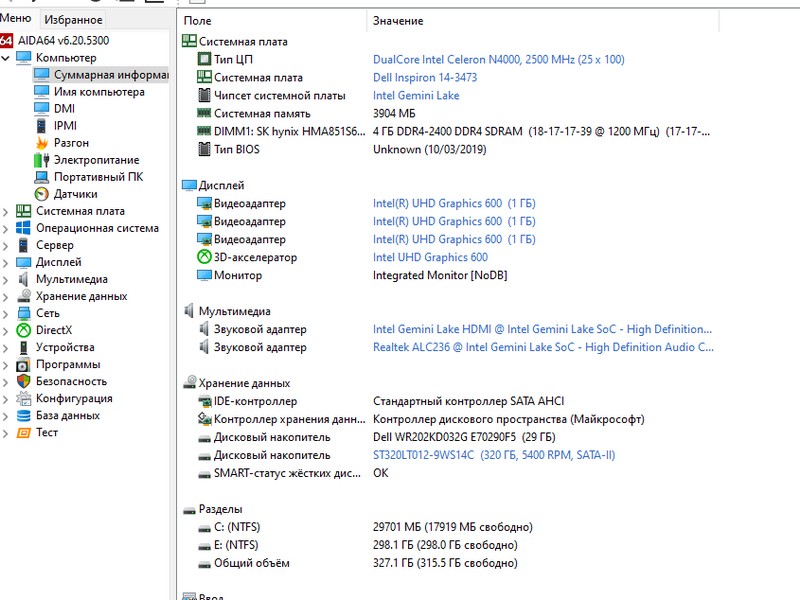Screen dimensions: 800x600
Task: Expand the Операционная система node
Action: click(6, 229)
